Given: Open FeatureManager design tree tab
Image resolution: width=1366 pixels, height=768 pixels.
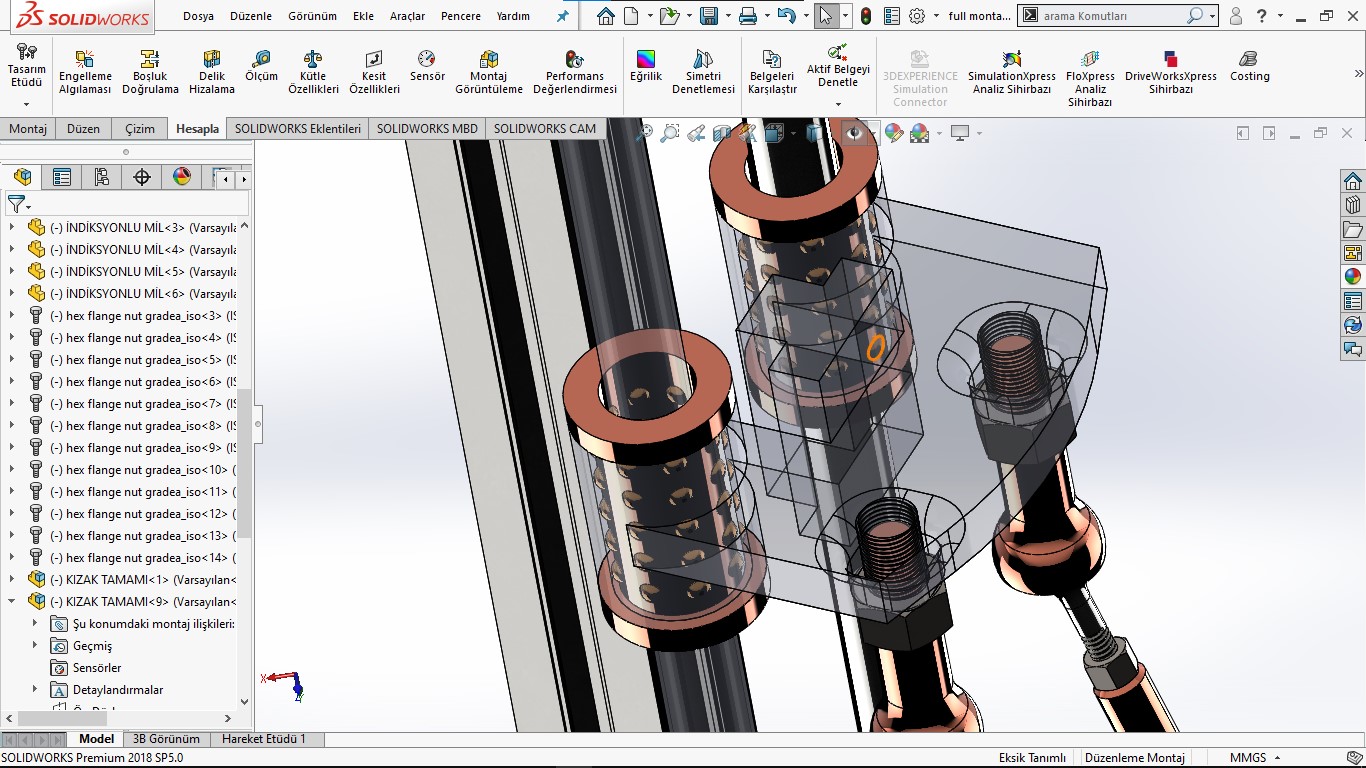Looking at the screenshot, I should pyautogui.click(x=22, y=177).
